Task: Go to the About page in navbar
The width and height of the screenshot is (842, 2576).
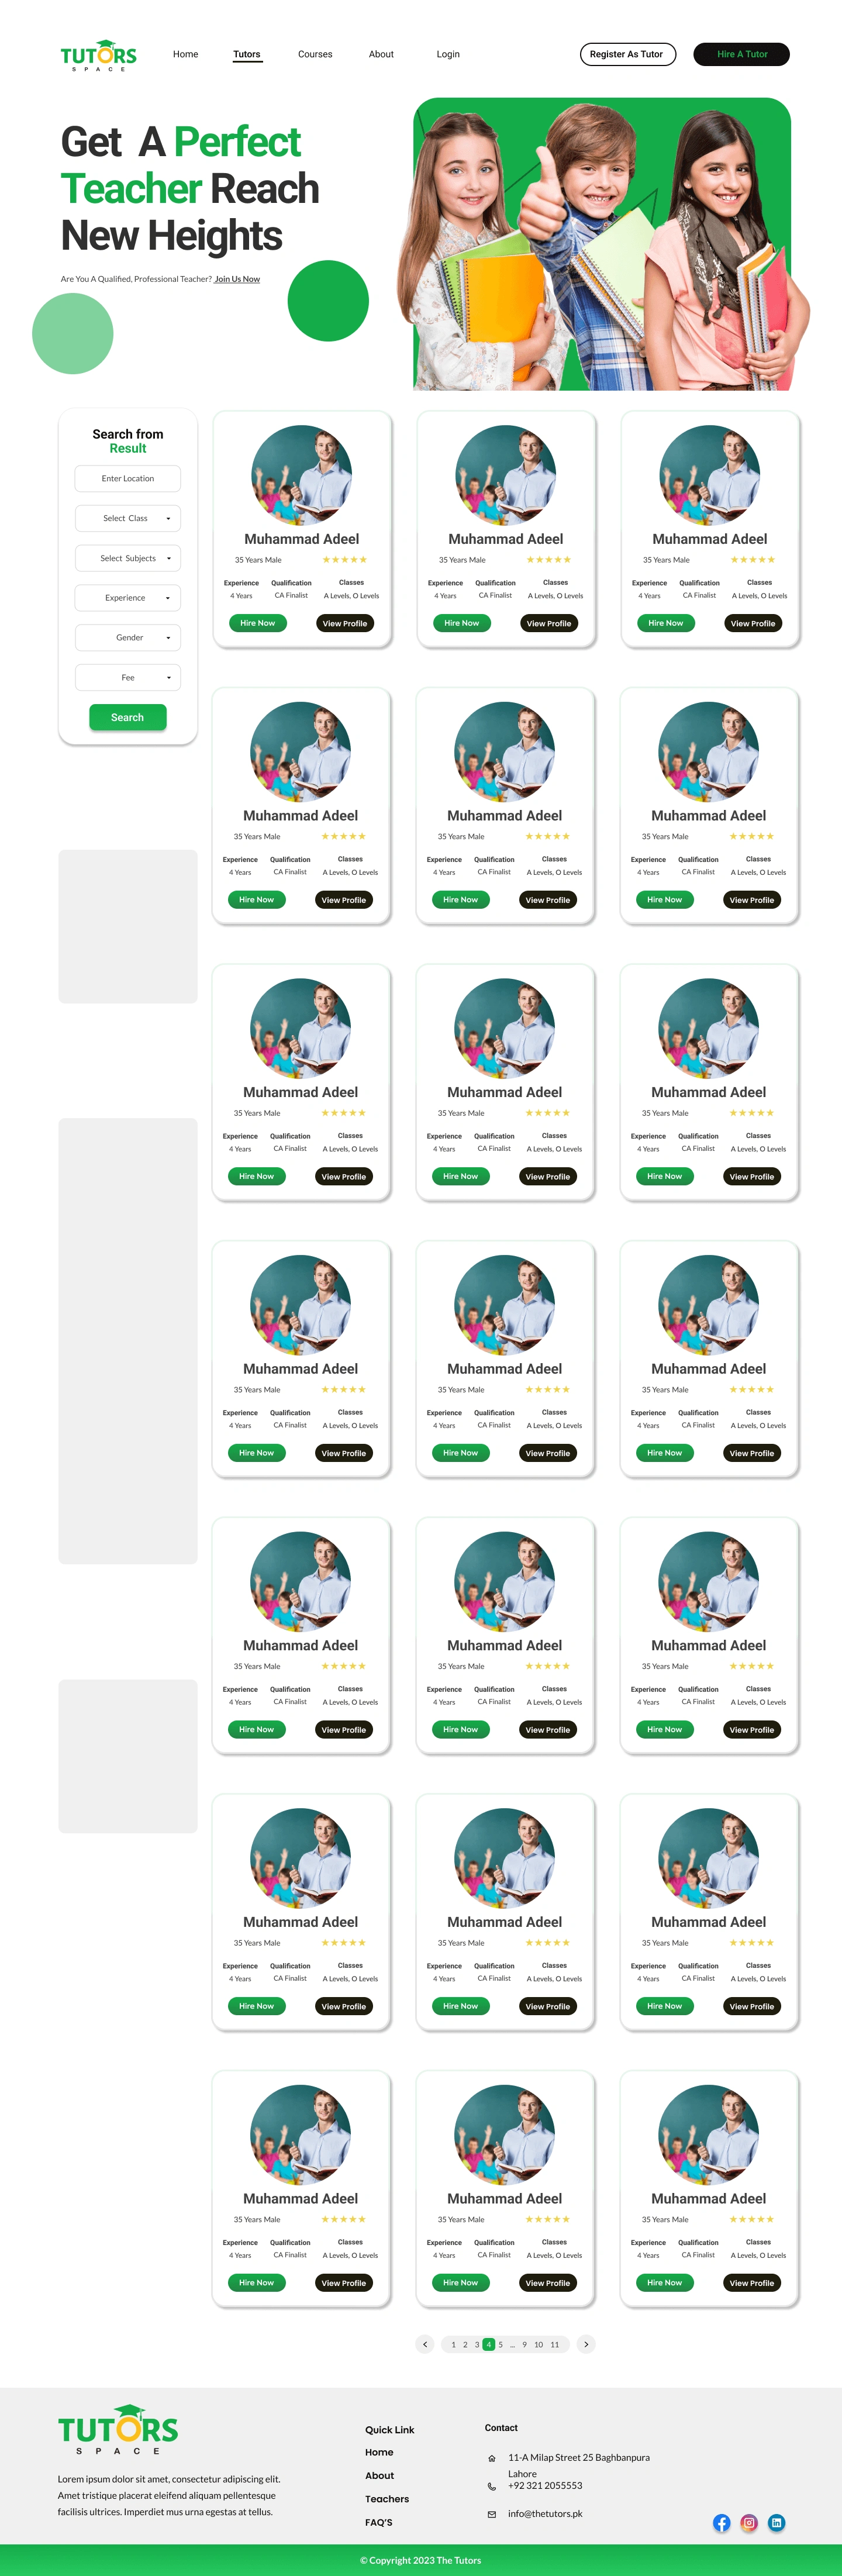Action: [381, 54]
